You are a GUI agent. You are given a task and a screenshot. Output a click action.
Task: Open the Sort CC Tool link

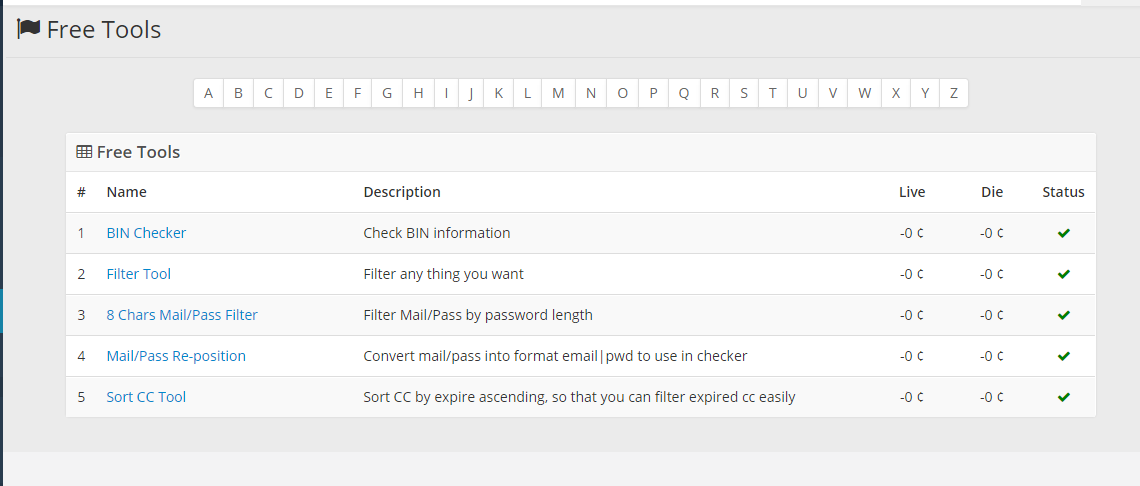146,397
